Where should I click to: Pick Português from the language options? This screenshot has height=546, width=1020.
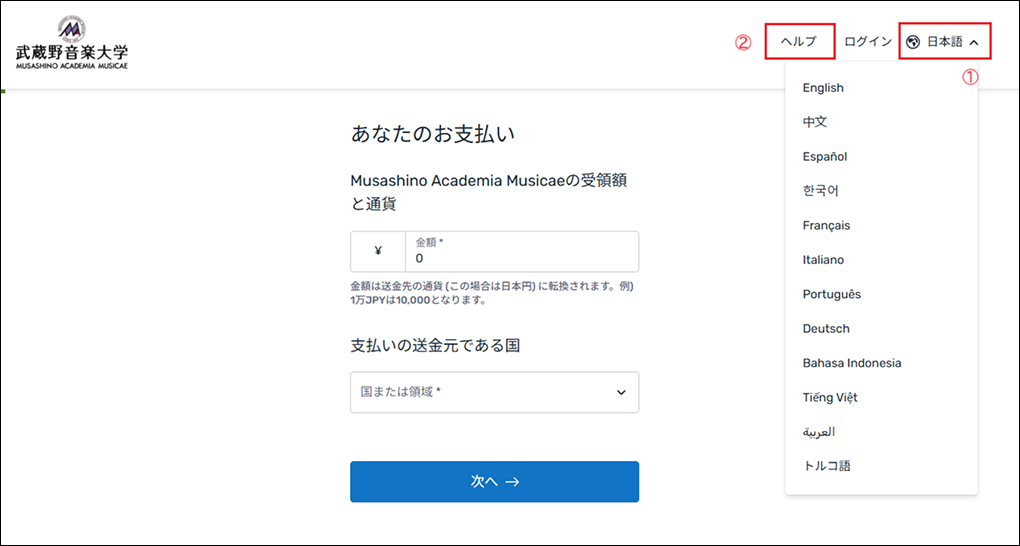[x=831, y=295]
